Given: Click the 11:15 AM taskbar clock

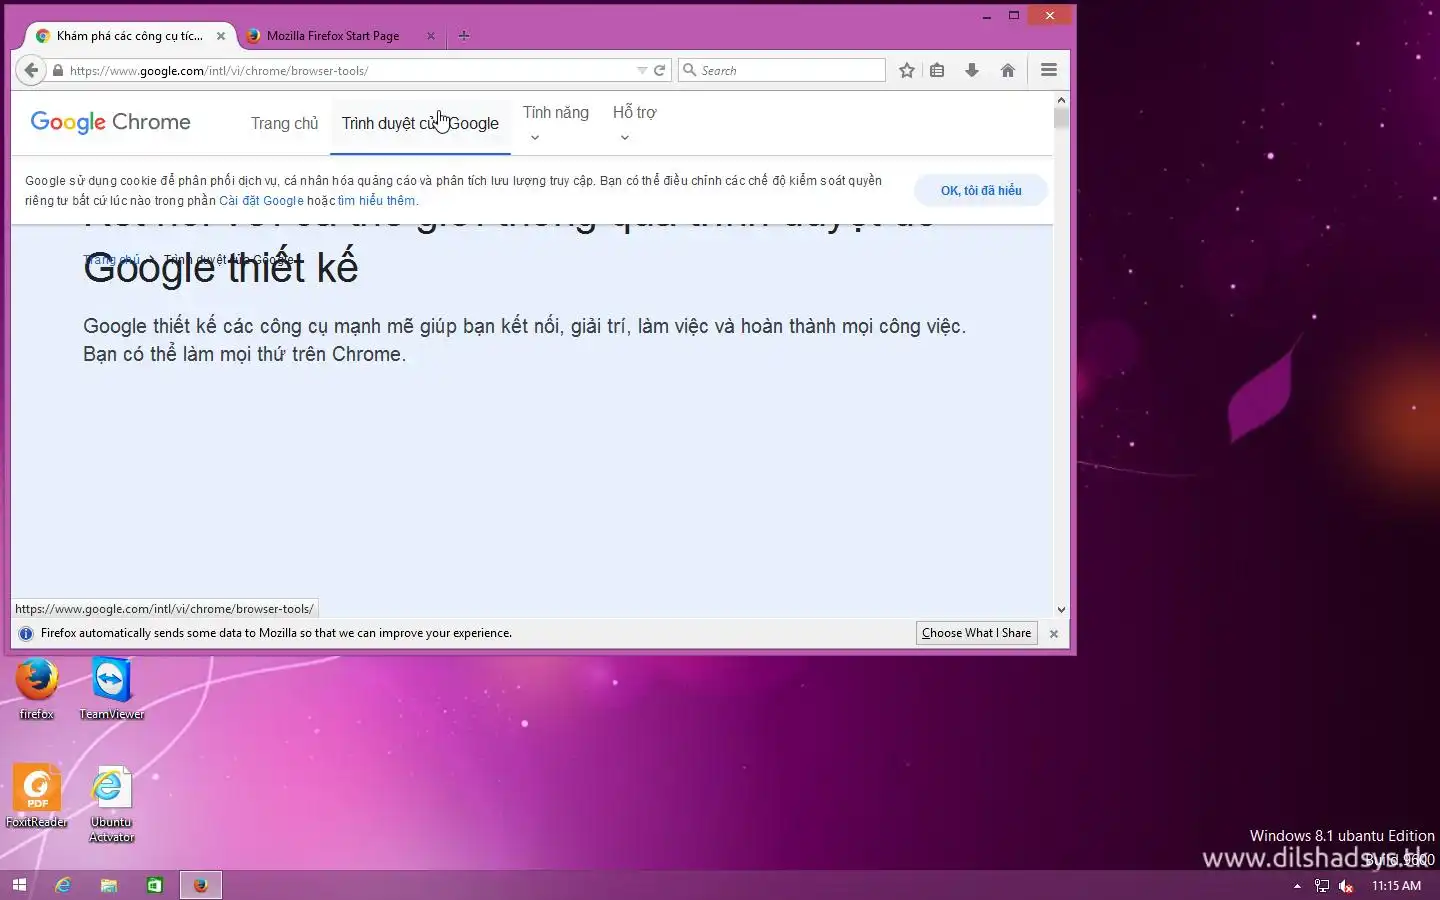Looking at the screenshot, I should (x=1396, y=886).
